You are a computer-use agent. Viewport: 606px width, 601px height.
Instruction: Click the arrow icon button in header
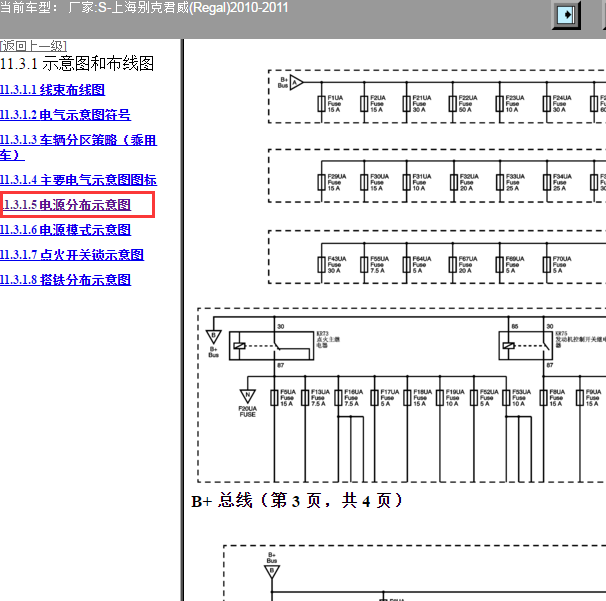click(x=566, y=15)
